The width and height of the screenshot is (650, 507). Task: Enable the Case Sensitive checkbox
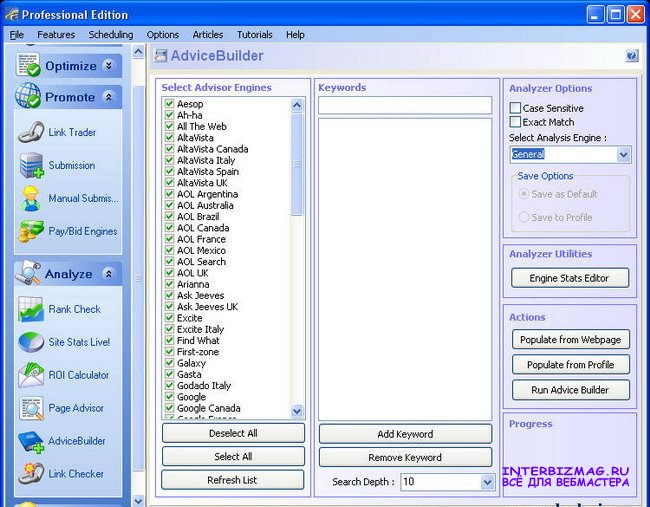[x=515, y=108]
